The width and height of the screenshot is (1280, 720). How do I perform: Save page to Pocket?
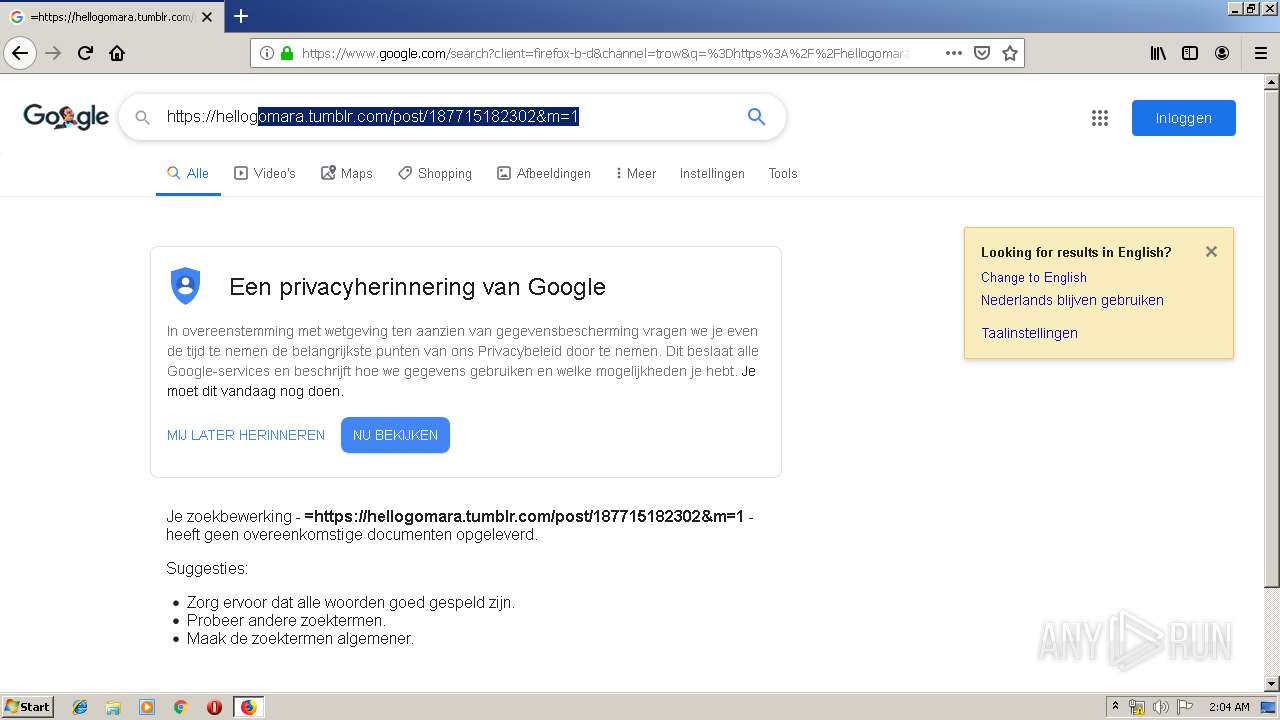click(x=982, y=53)
